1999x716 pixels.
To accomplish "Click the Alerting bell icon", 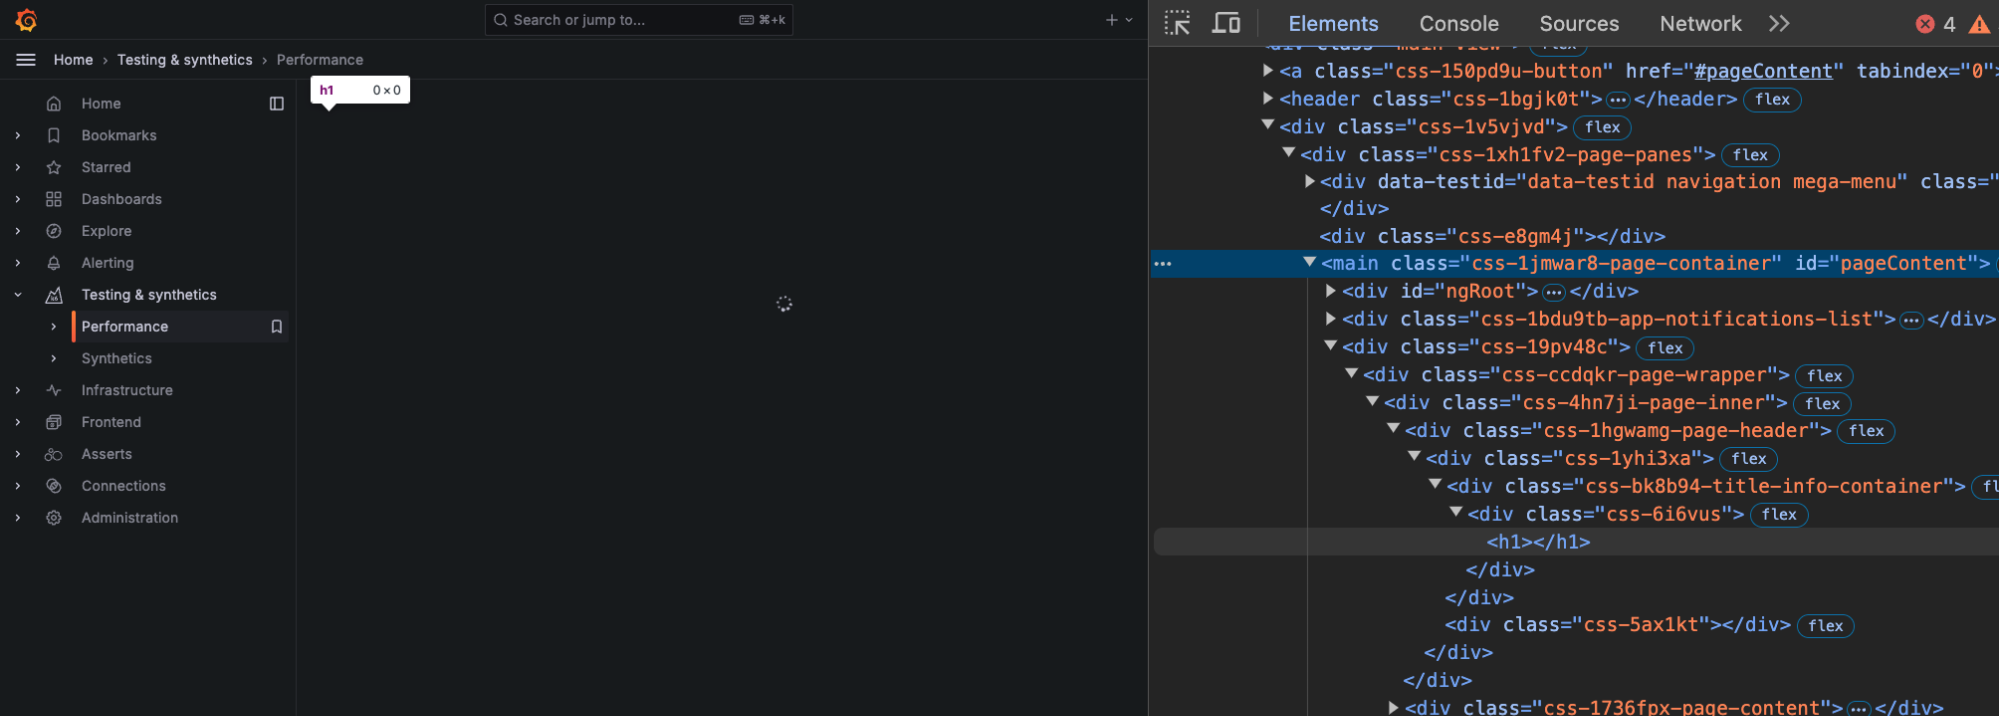I will [54, 264].
